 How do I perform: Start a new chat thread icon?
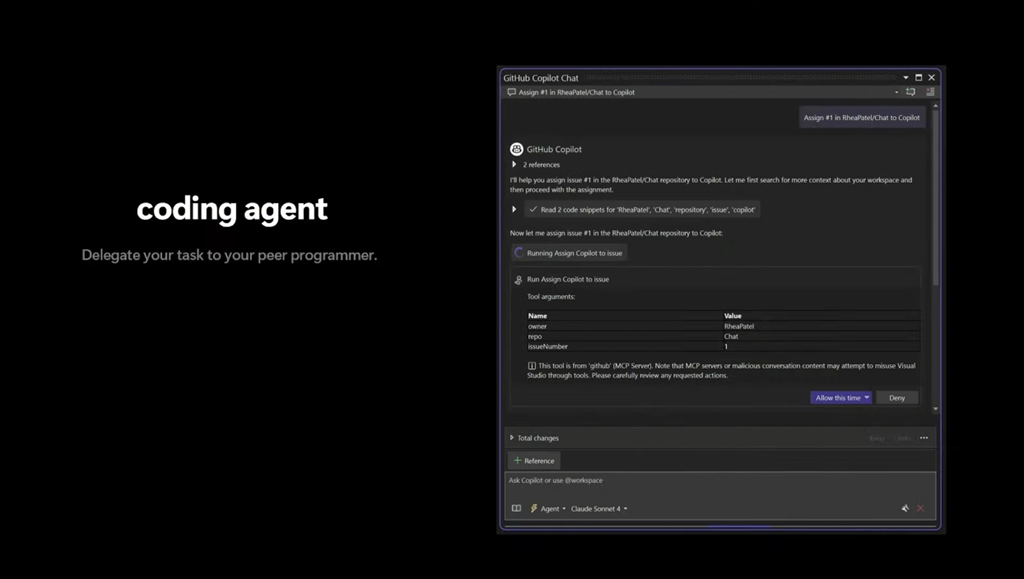click(910, 92)
